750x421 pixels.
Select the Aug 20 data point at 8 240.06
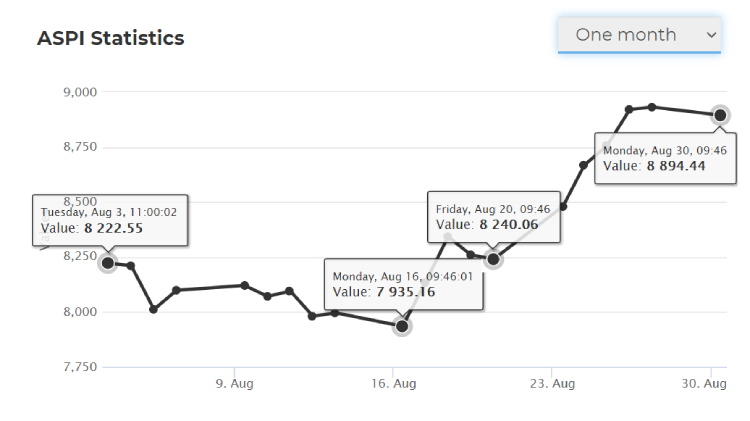pos(493,259)
